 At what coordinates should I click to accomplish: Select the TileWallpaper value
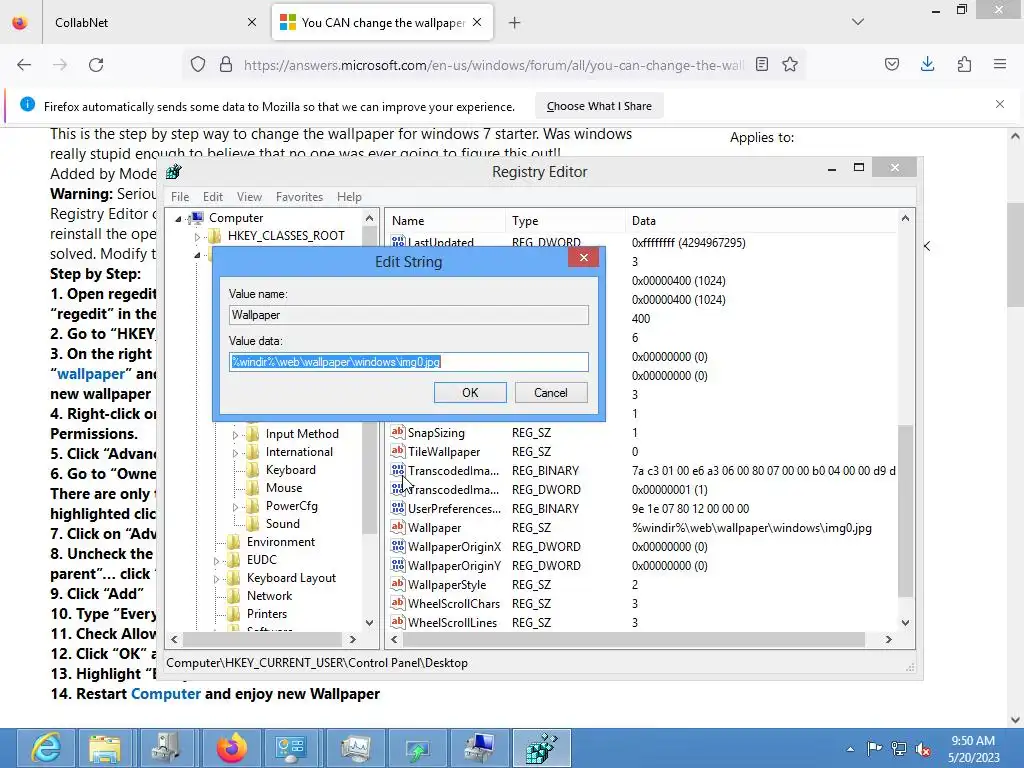click(x=444, y=452)
